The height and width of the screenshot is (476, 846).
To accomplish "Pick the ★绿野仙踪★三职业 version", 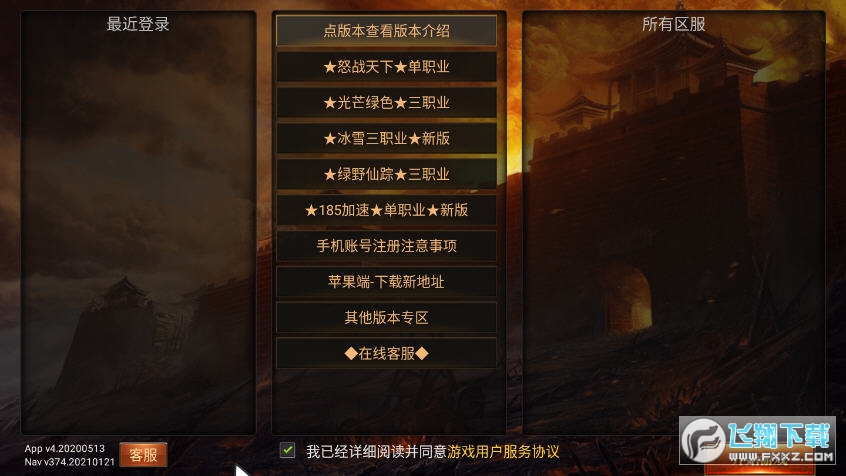I will (386, 174).
